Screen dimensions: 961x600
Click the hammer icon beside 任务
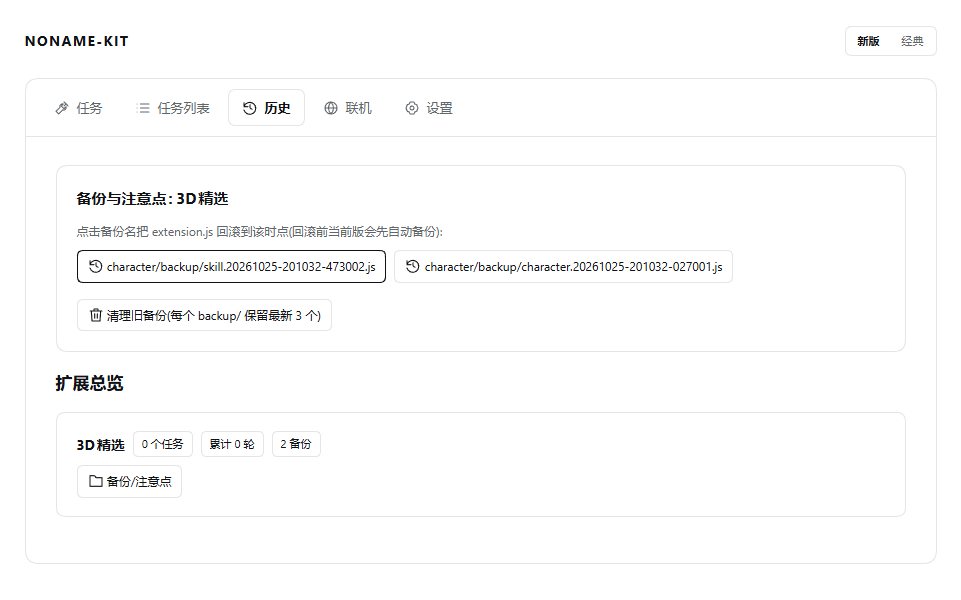(62, 108)
